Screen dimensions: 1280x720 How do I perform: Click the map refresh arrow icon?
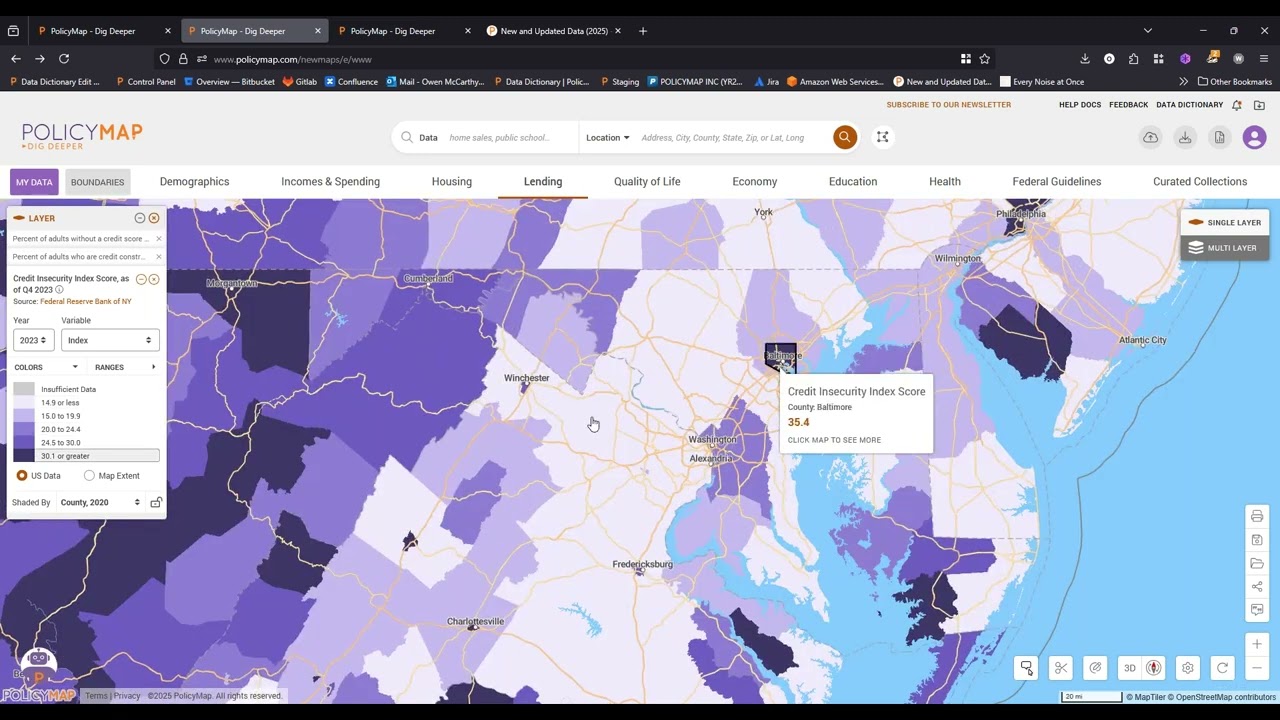coord(1222,668)
